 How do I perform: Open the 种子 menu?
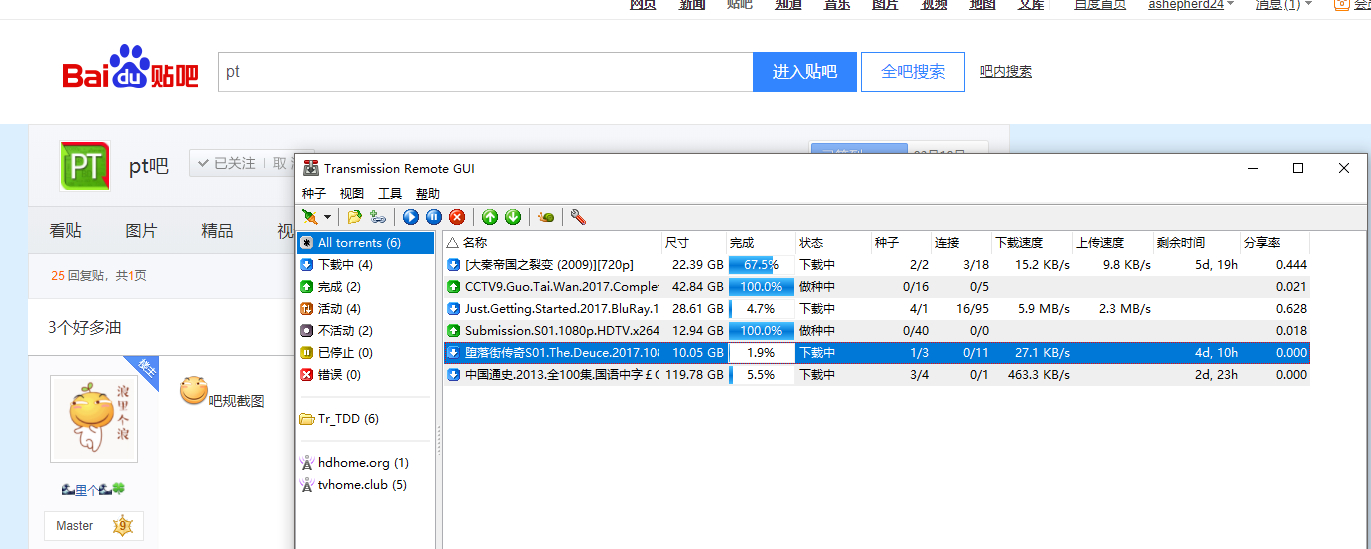[314, 193]
